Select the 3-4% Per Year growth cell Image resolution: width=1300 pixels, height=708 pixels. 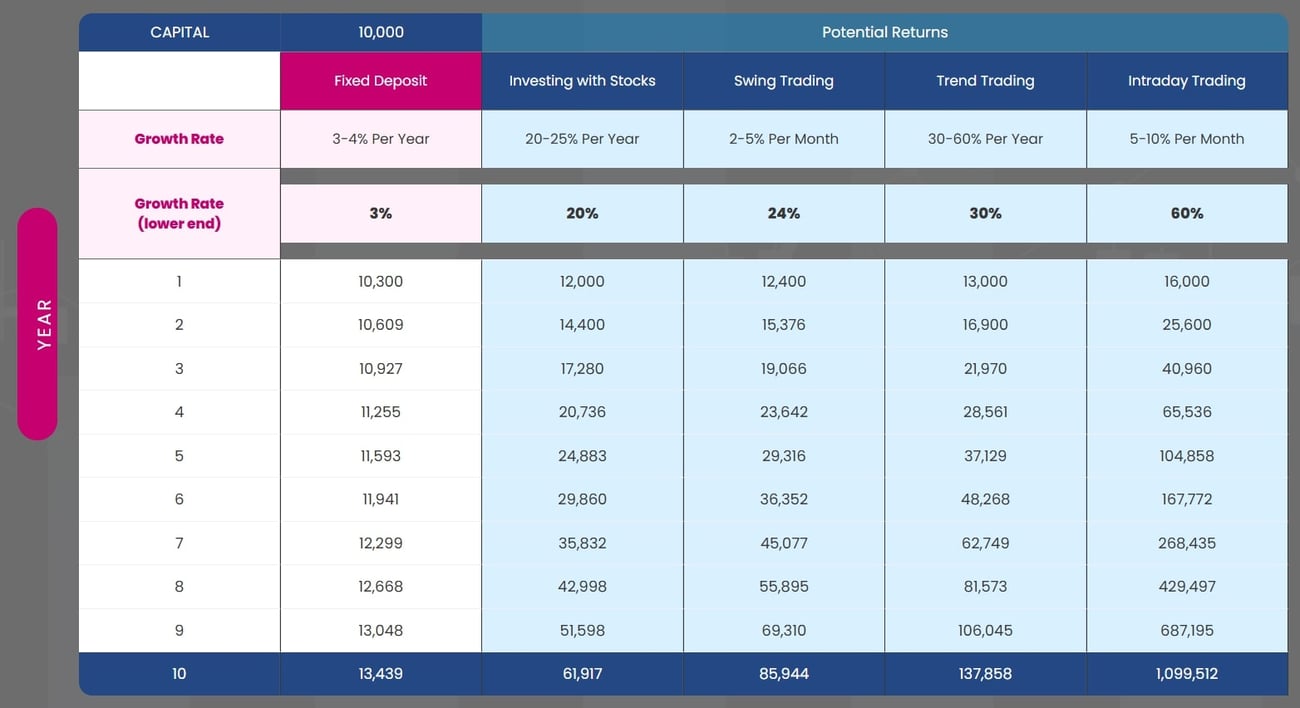click(380, 139)
